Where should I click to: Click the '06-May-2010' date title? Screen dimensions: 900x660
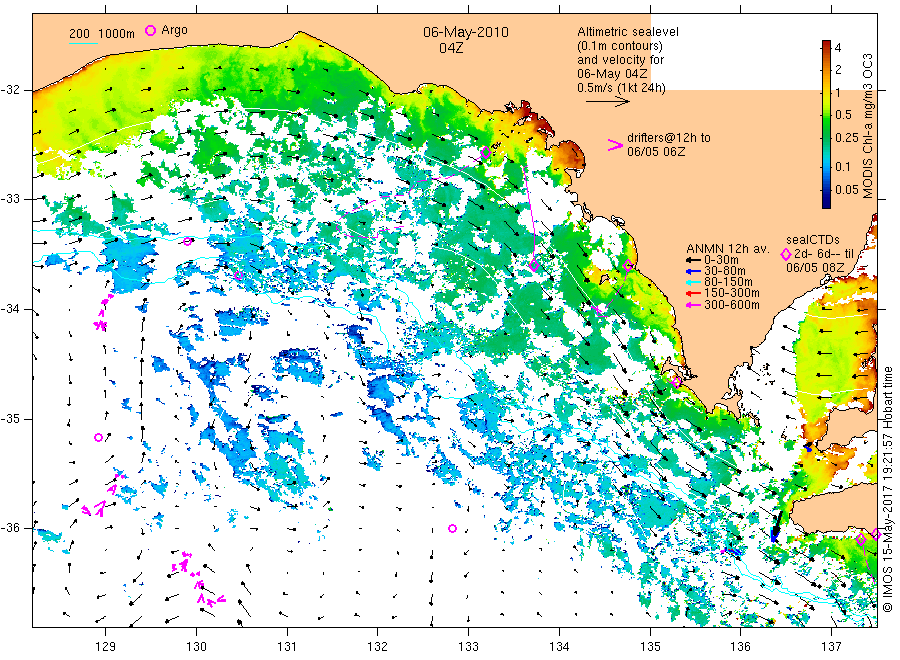pyautogui.click(x=465, y=32)
